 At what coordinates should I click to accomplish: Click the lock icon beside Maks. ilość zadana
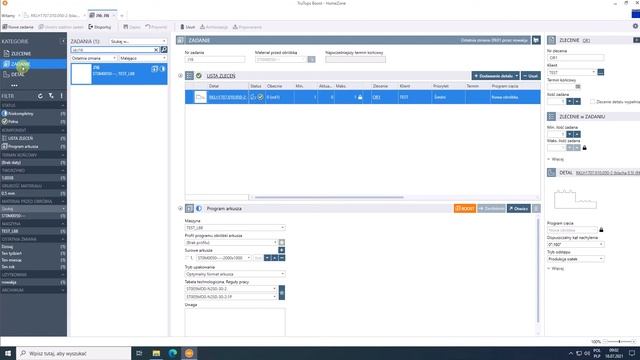coord(584,148)
